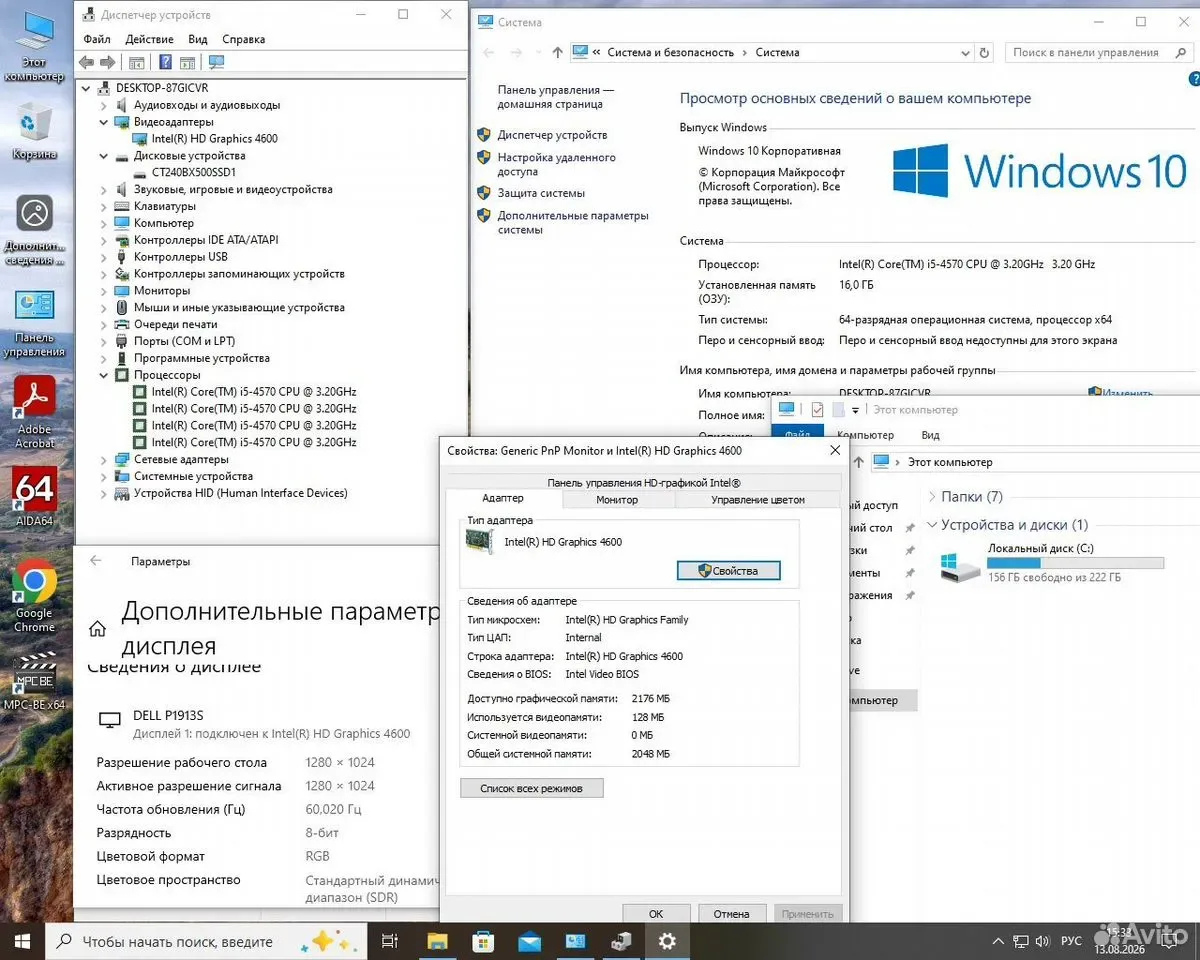
Task: Toggle console tree icon in Device Manager toolbar
Action: (136, 62)
